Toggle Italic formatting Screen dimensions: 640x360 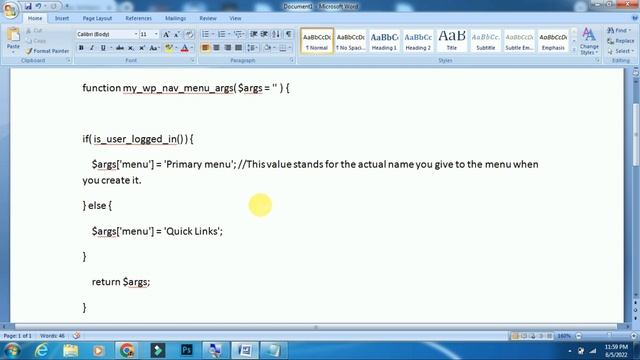pyautogui.click(x=92, y=48)
